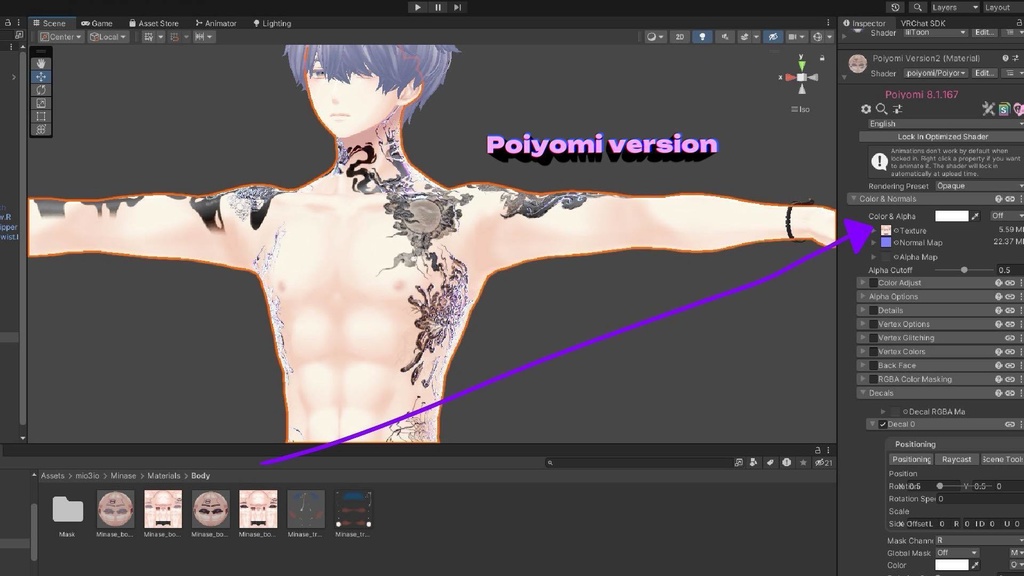
Task: Switch to the VRChat SDK tab
Action: pyautogui.click(x=923, y=23)
